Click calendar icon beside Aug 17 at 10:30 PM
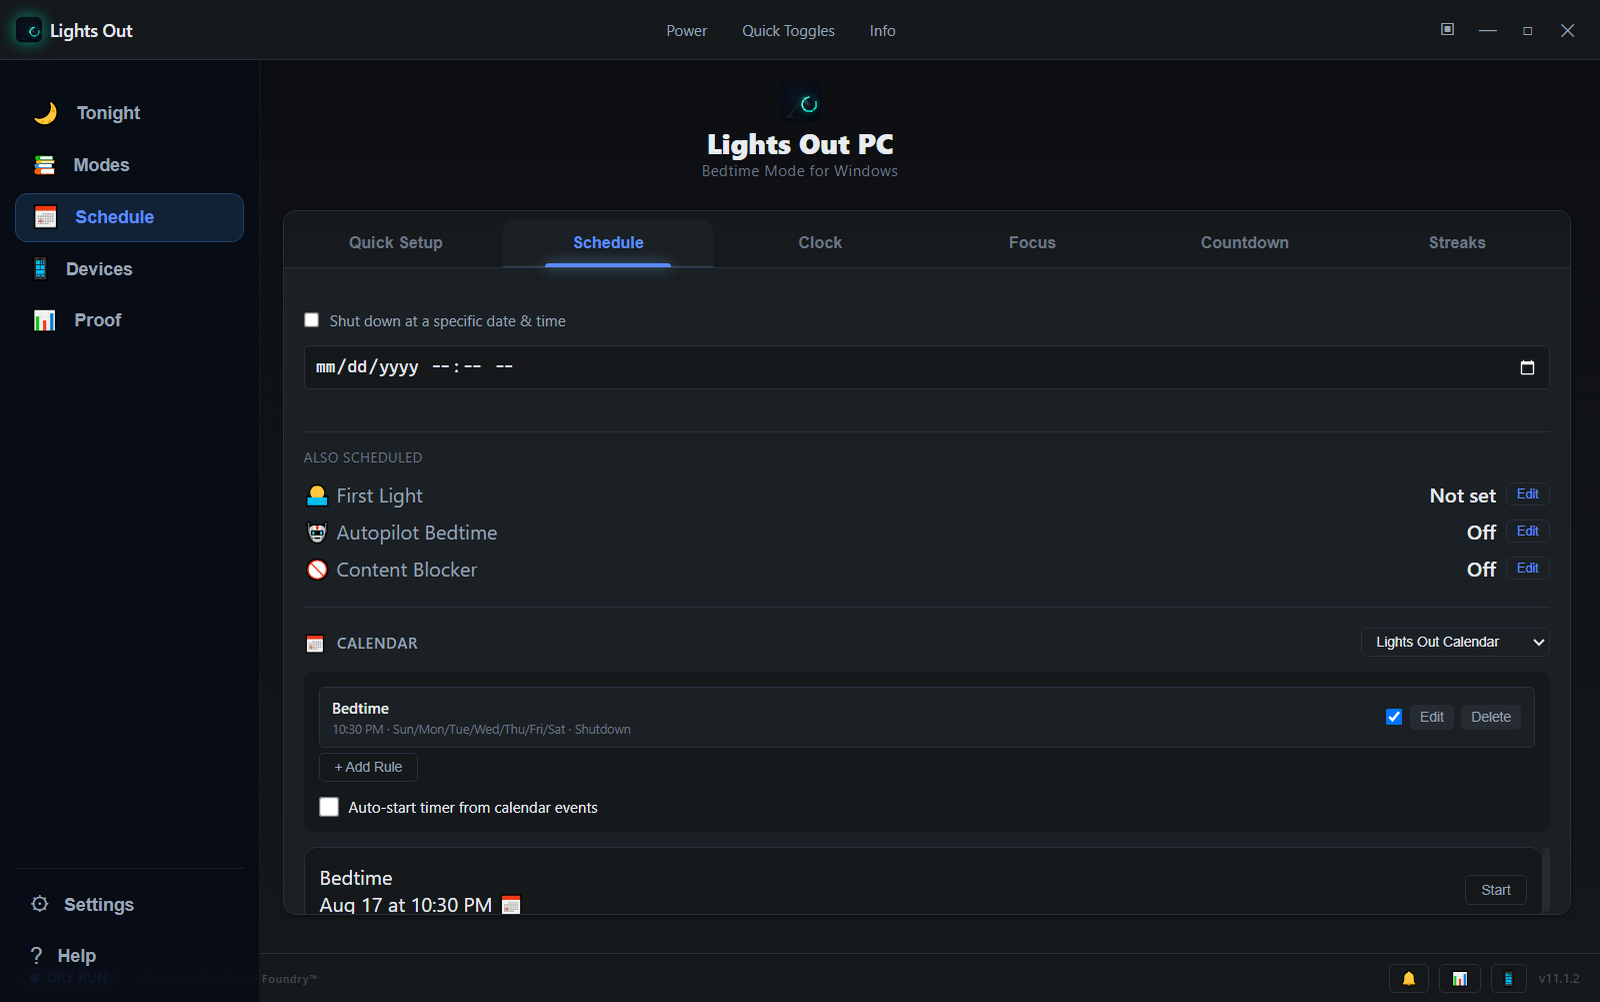The width and height of the screenshot is (1600, 1002). tap(511, 905)
